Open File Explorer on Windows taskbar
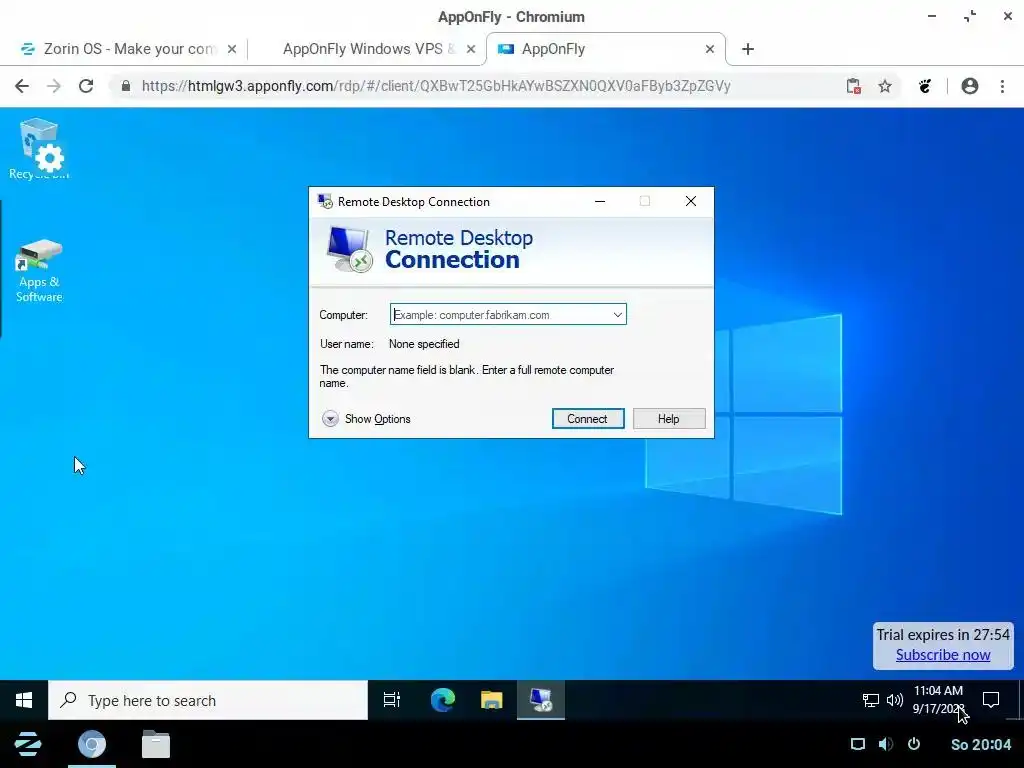This screenshot has height=768, width=1024. click(x=492, y=700)
